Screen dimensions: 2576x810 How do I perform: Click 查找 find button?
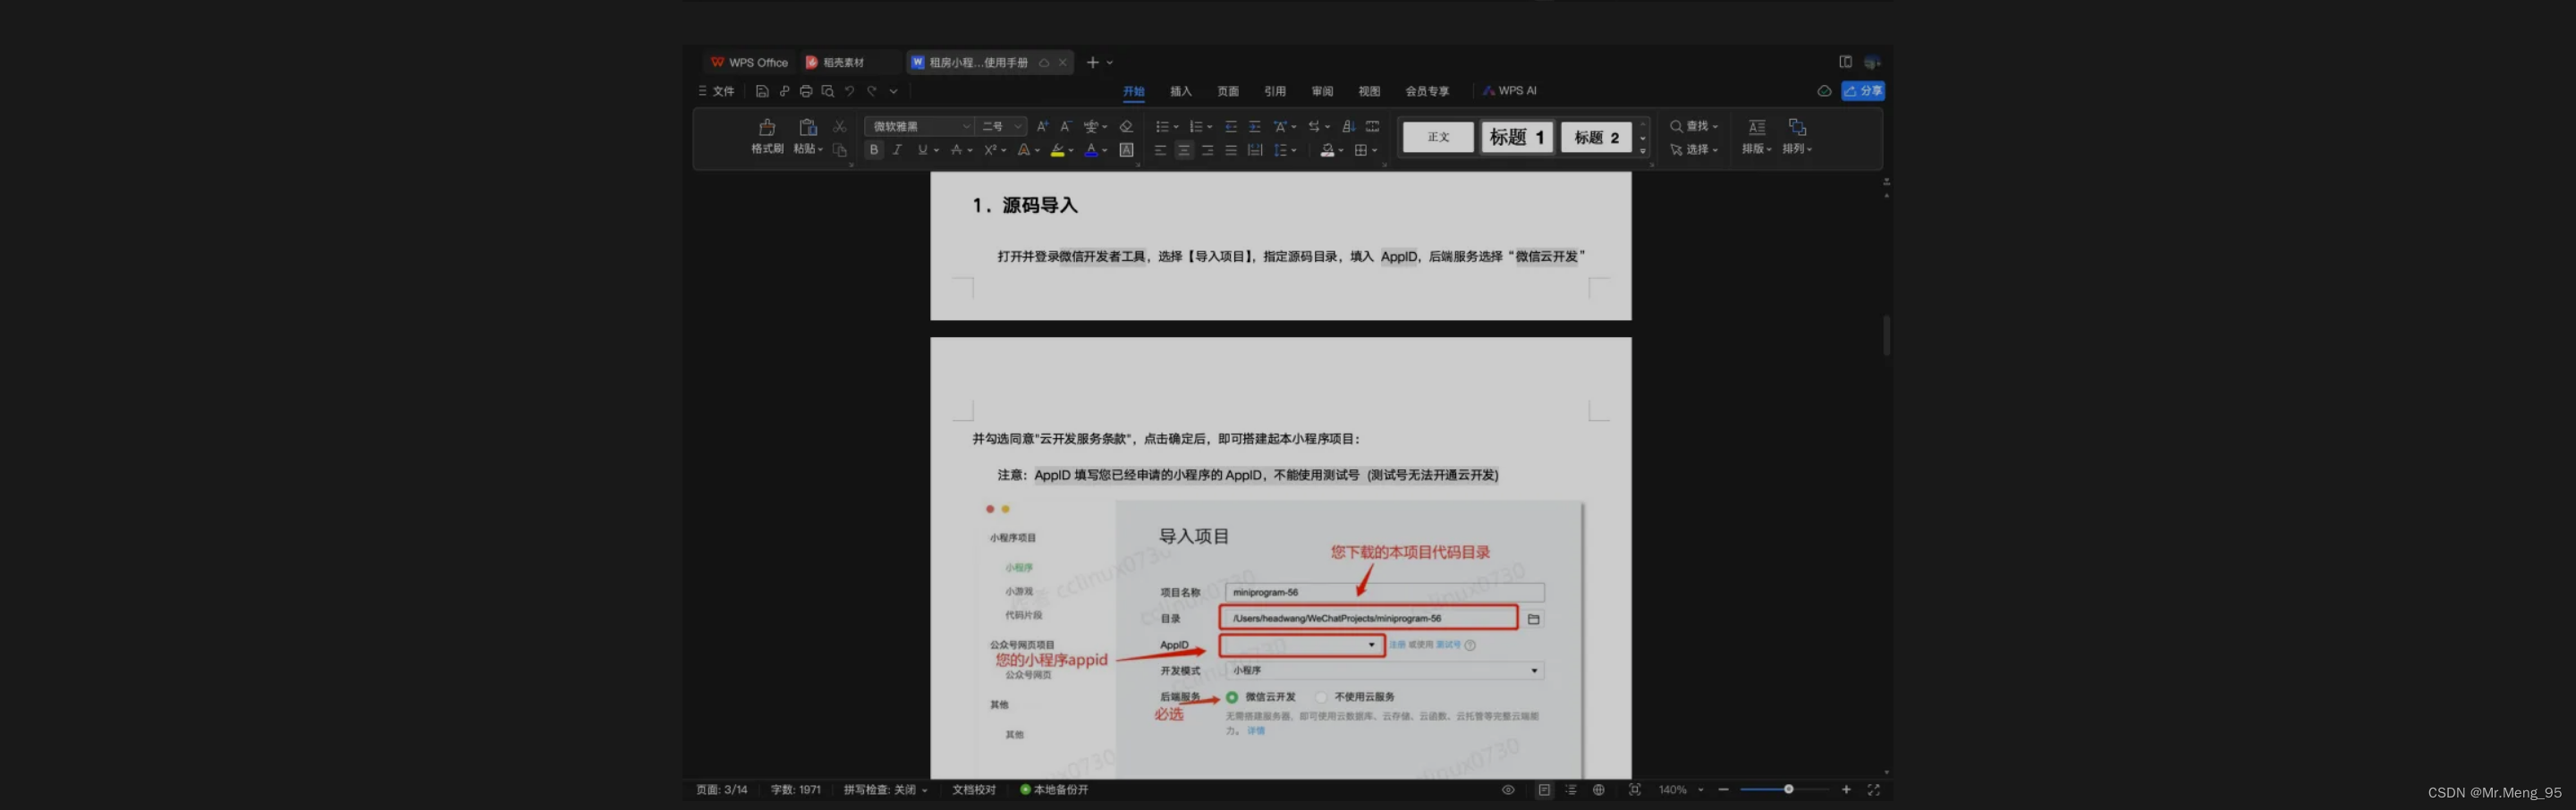pos(1693,126)
